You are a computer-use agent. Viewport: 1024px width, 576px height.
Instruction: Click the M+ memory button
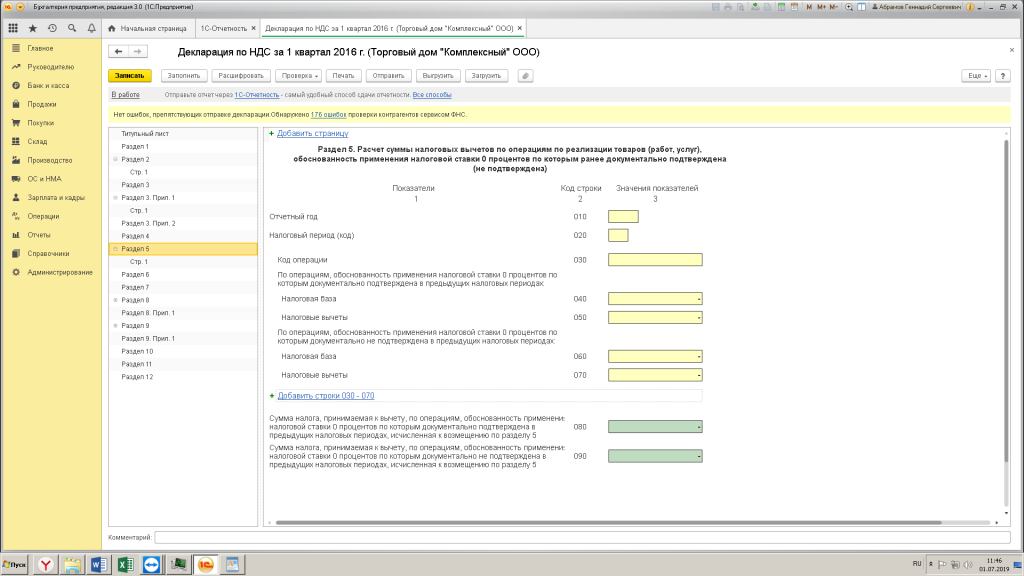(822, 7)
